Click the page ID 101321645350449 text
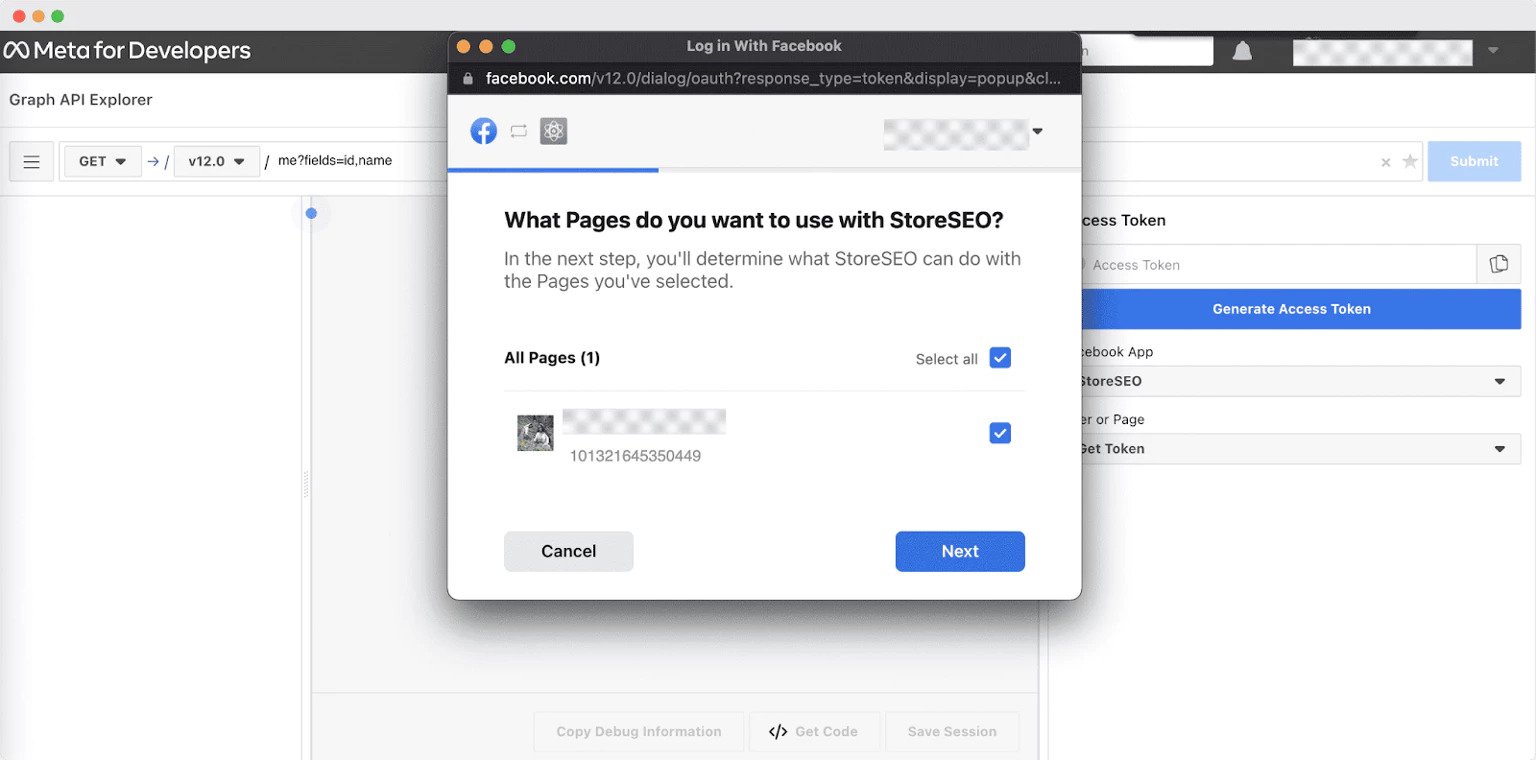This screenshot has width=1536, height=760. (x=635, y=456)
